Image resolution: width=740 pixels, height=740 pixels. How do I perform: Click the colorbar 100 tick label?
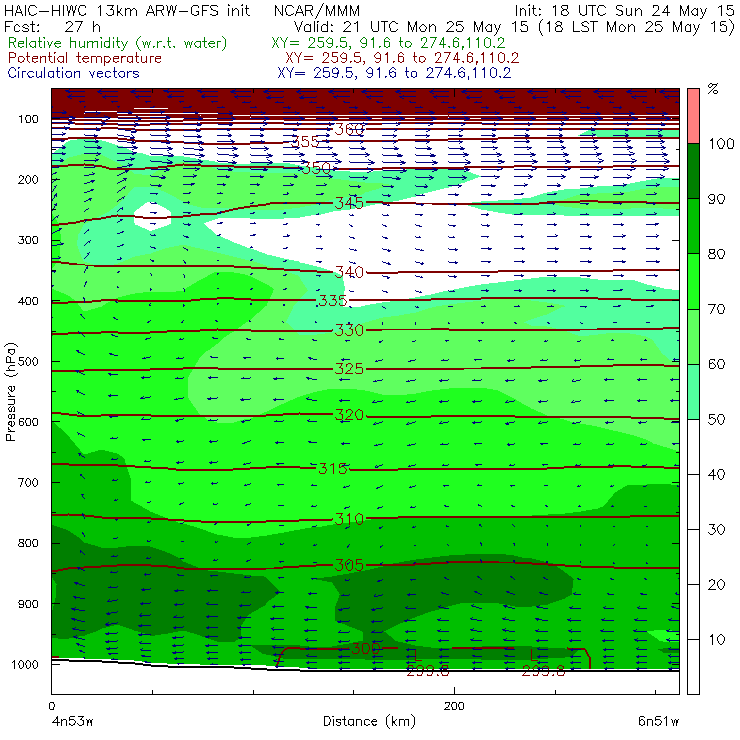point(721,143)
